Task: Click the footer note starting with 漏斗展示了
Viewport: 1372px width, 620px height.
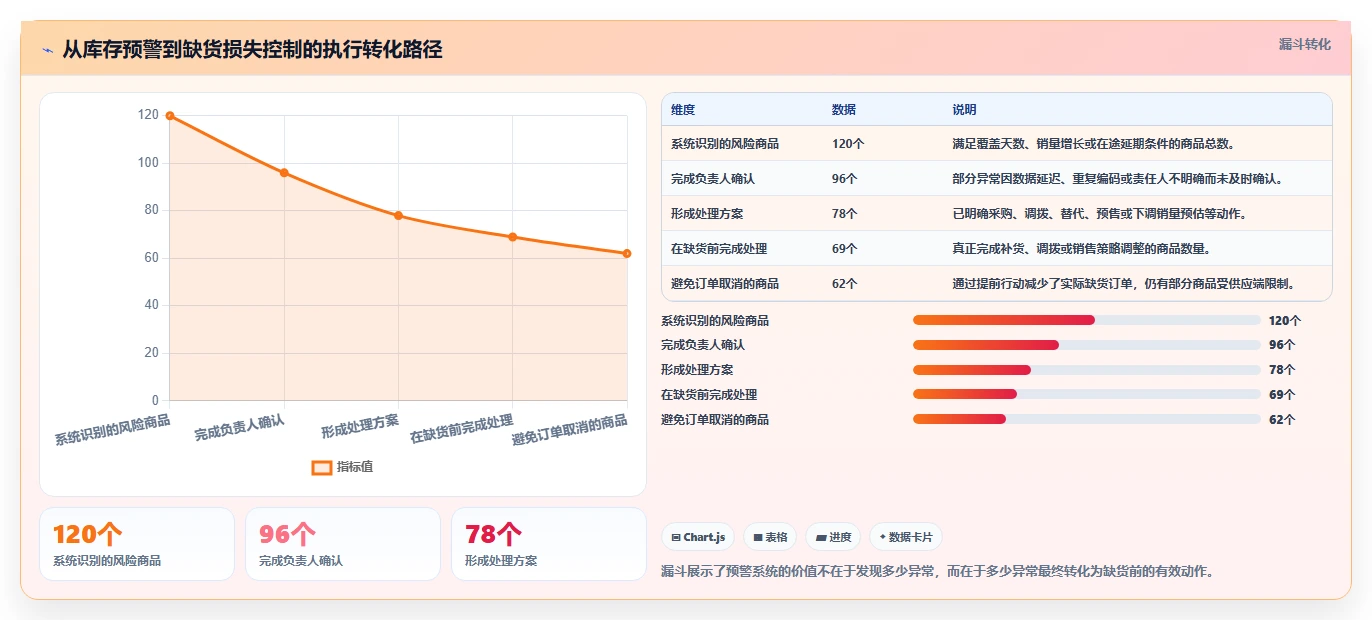Action: (937, 571)
